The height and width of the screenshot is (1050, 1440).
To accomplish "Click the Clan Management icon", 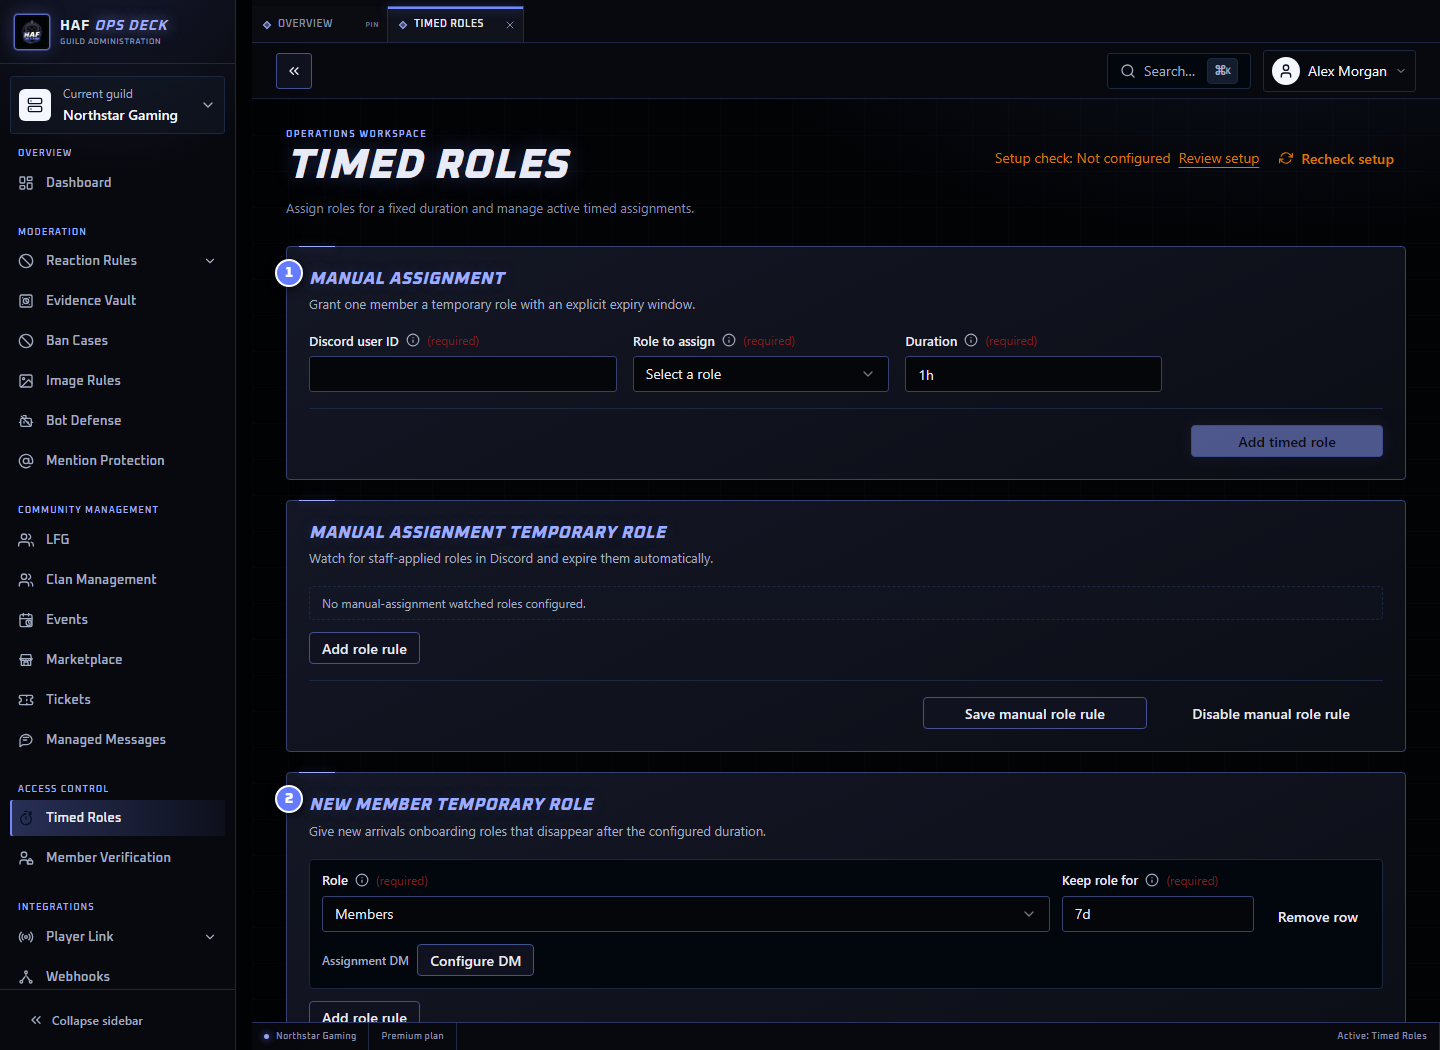I will point(26,580).
